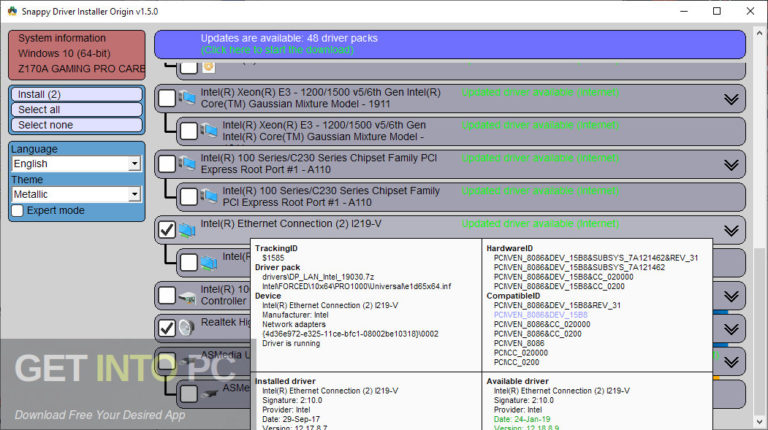Click the updates available banner to start download
This screenshot has width=768, height=430.
point(449,44)
